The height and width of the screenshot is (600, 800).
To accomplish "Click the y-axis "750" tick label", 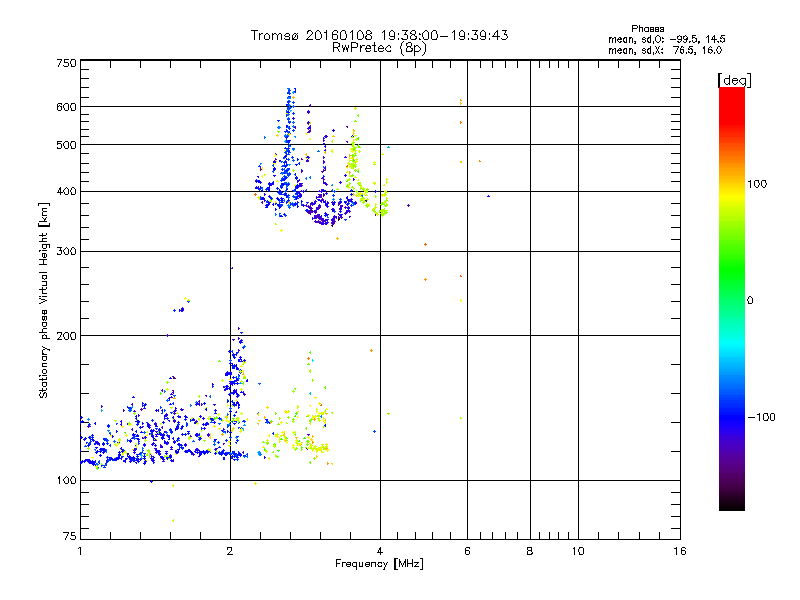I will click(66, 63).
